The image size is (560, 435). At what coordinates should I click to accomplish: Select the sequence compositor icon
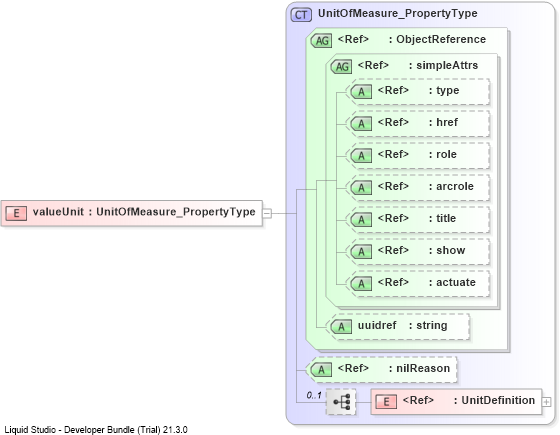pos(341,402)
